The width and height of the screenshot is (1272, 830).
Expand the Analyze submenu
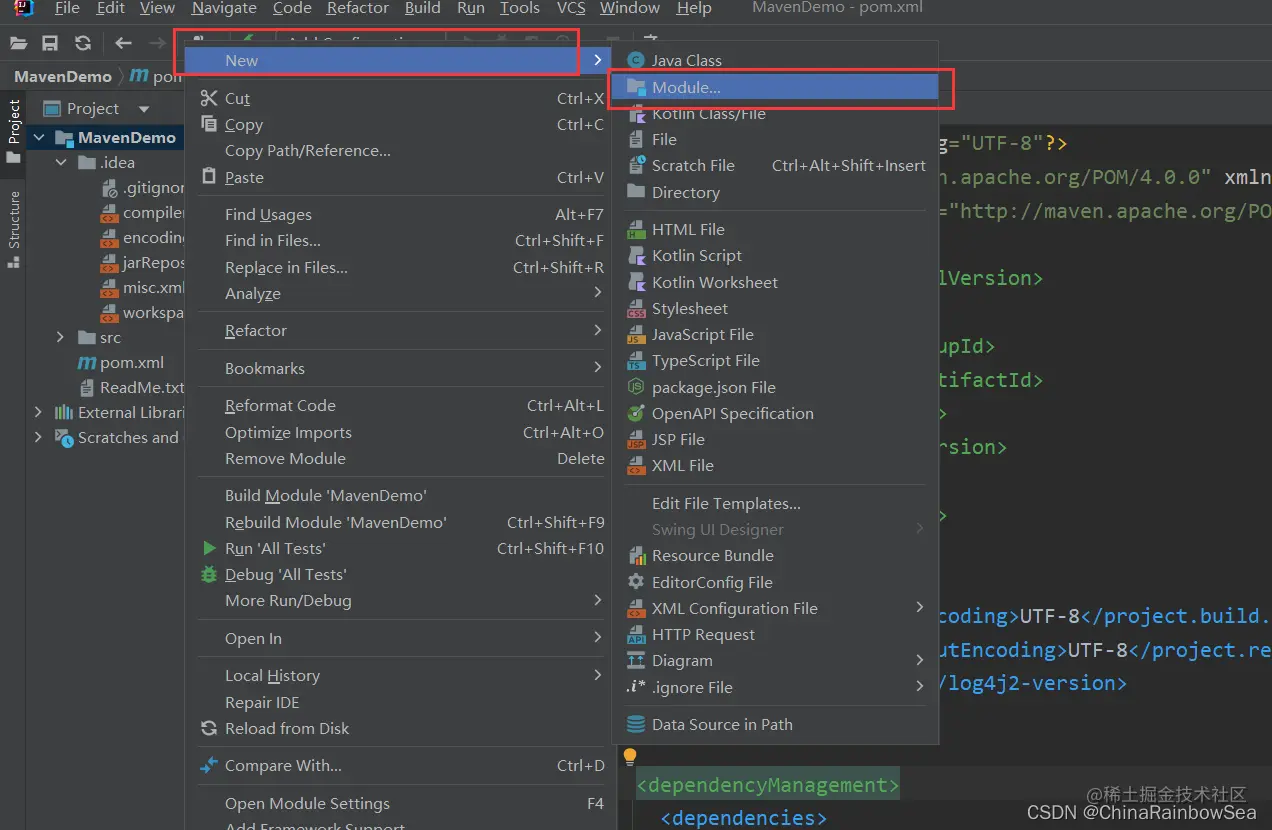[x=598, y=293]
